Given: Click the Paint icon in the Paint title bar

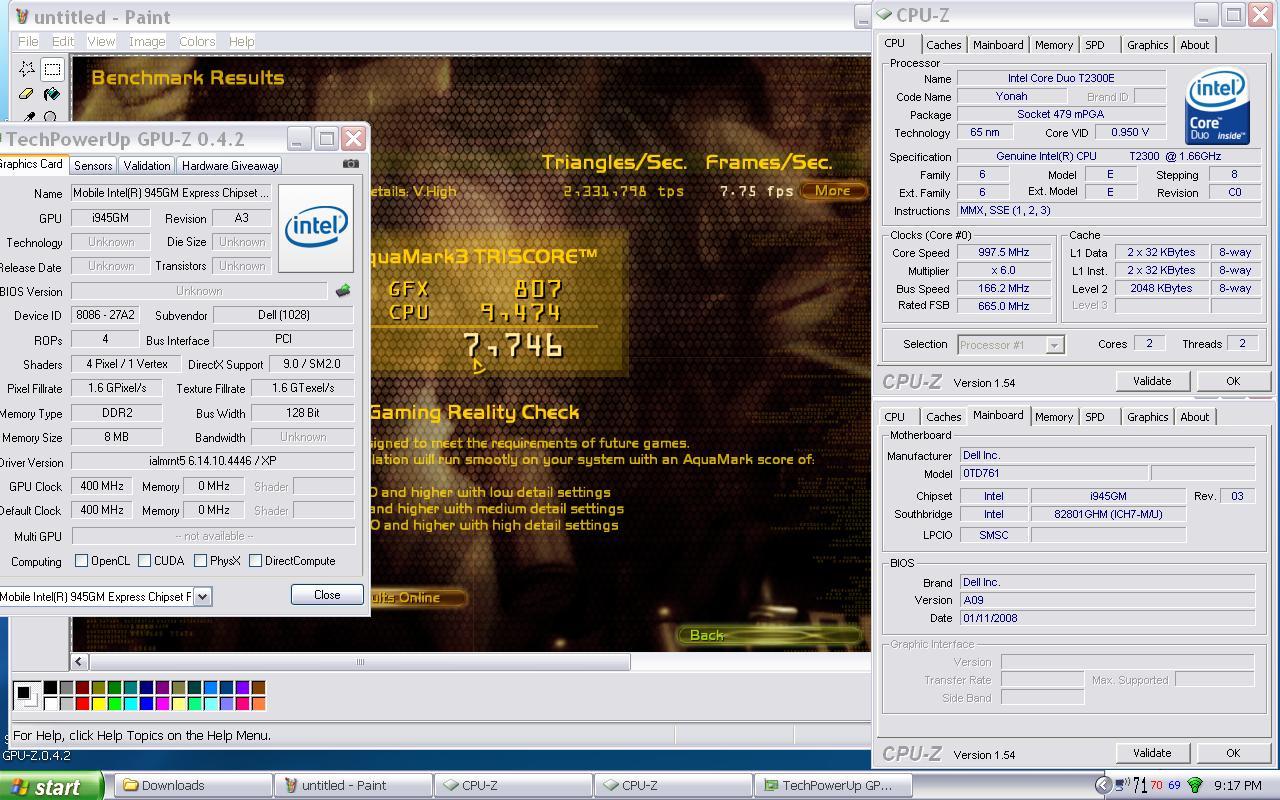Looking at the screenshot, I should (22, 16).
